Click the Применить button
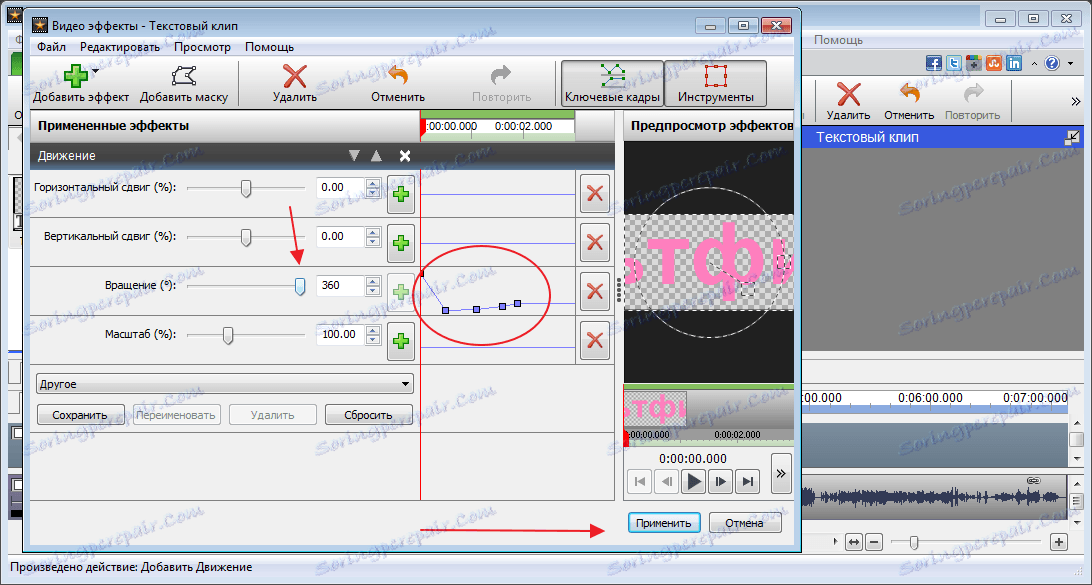This screenshot has width=1092, height=585. (664, 523)
